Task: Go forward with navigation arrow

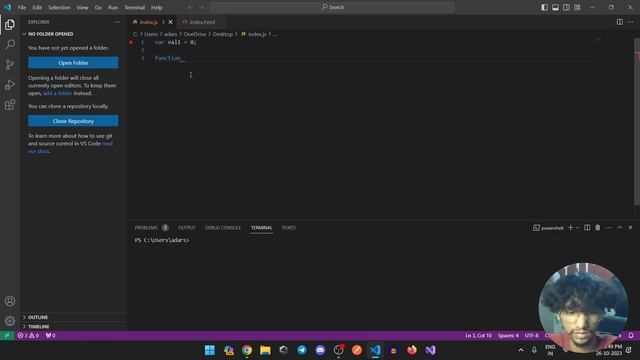Action: coord(202,7)
